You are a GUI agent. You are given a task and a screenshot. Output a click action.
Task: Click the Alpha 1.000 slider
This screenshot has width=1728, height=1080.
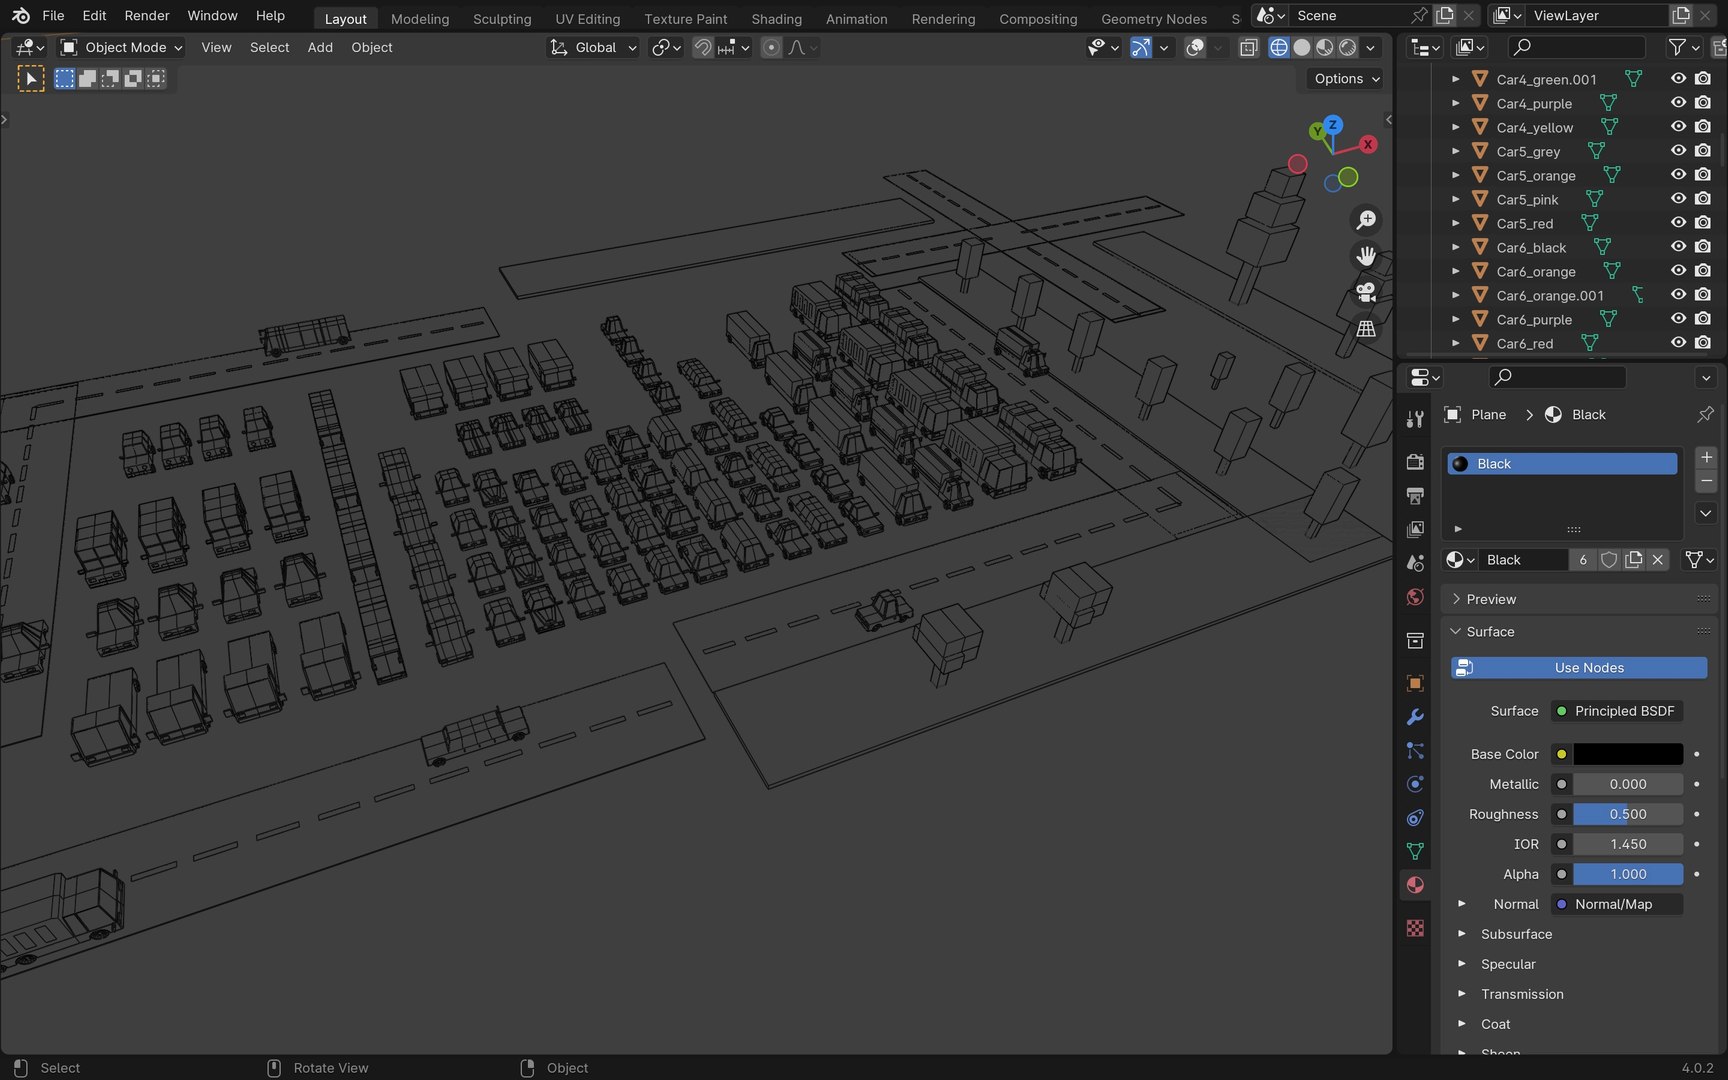pos(1628,874)
